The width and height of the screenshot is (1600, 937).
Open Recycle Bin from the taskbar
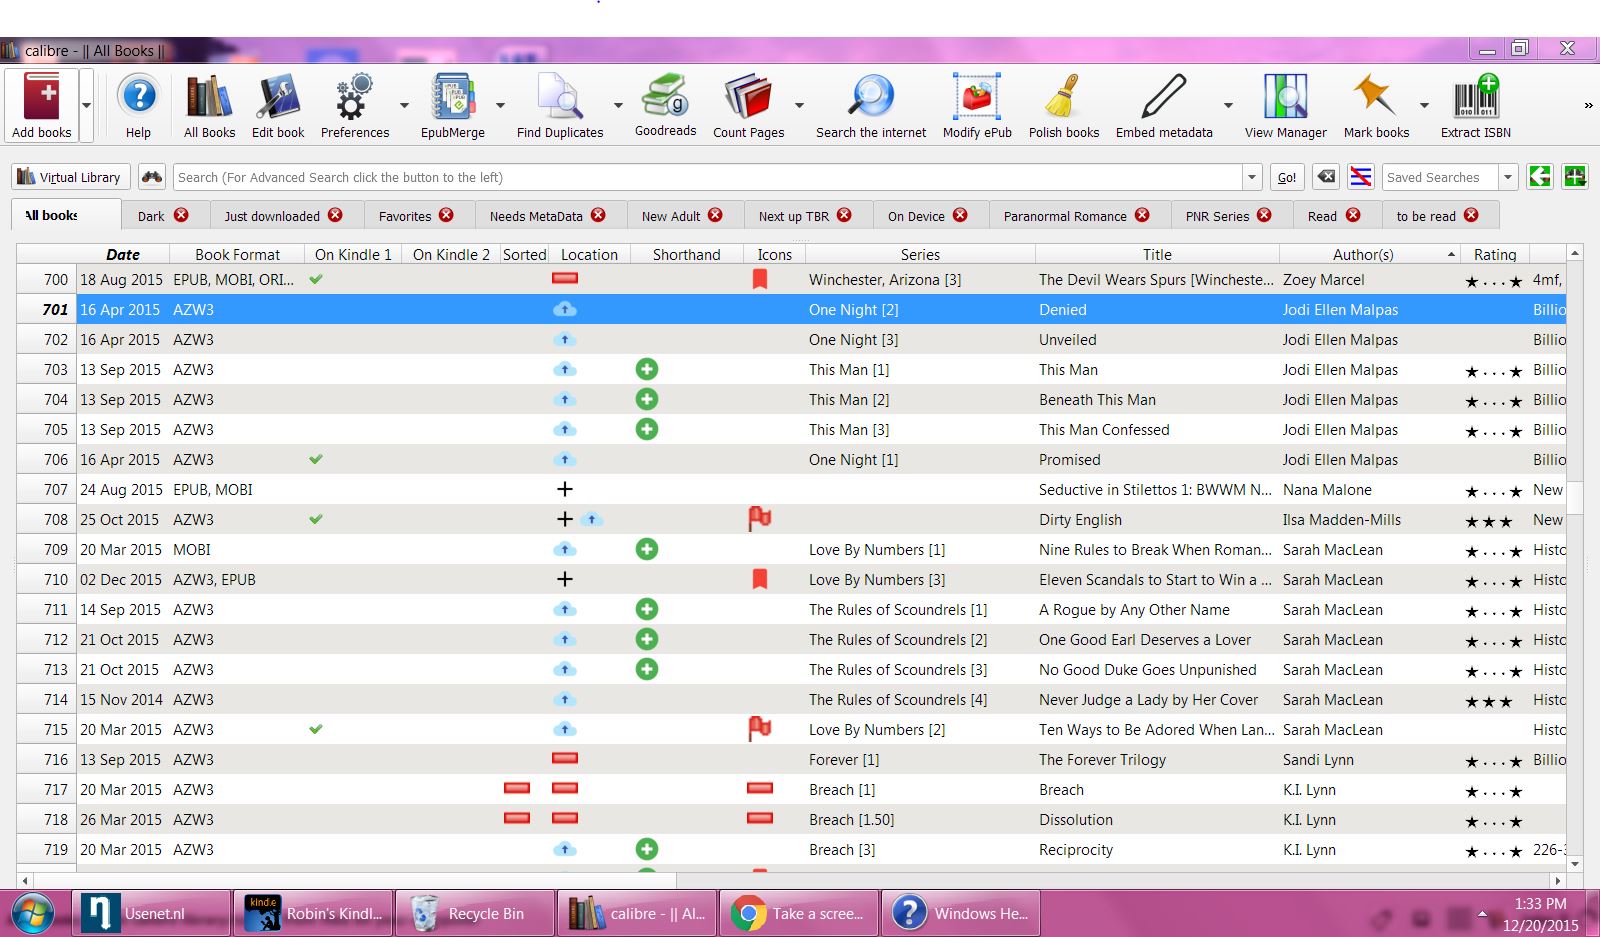(x=475, y=913)
